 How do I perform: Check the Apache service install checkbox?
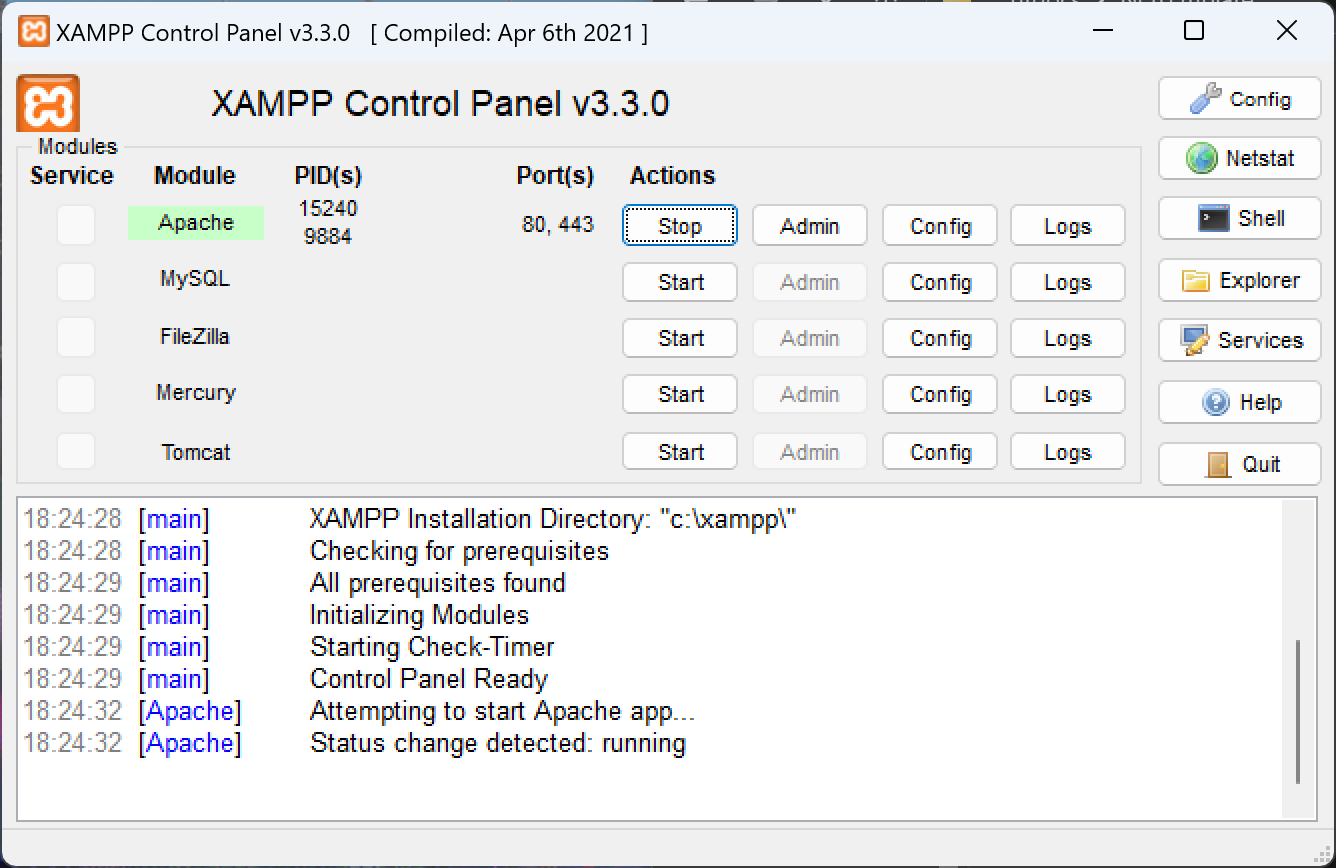(x=75, y=225)
